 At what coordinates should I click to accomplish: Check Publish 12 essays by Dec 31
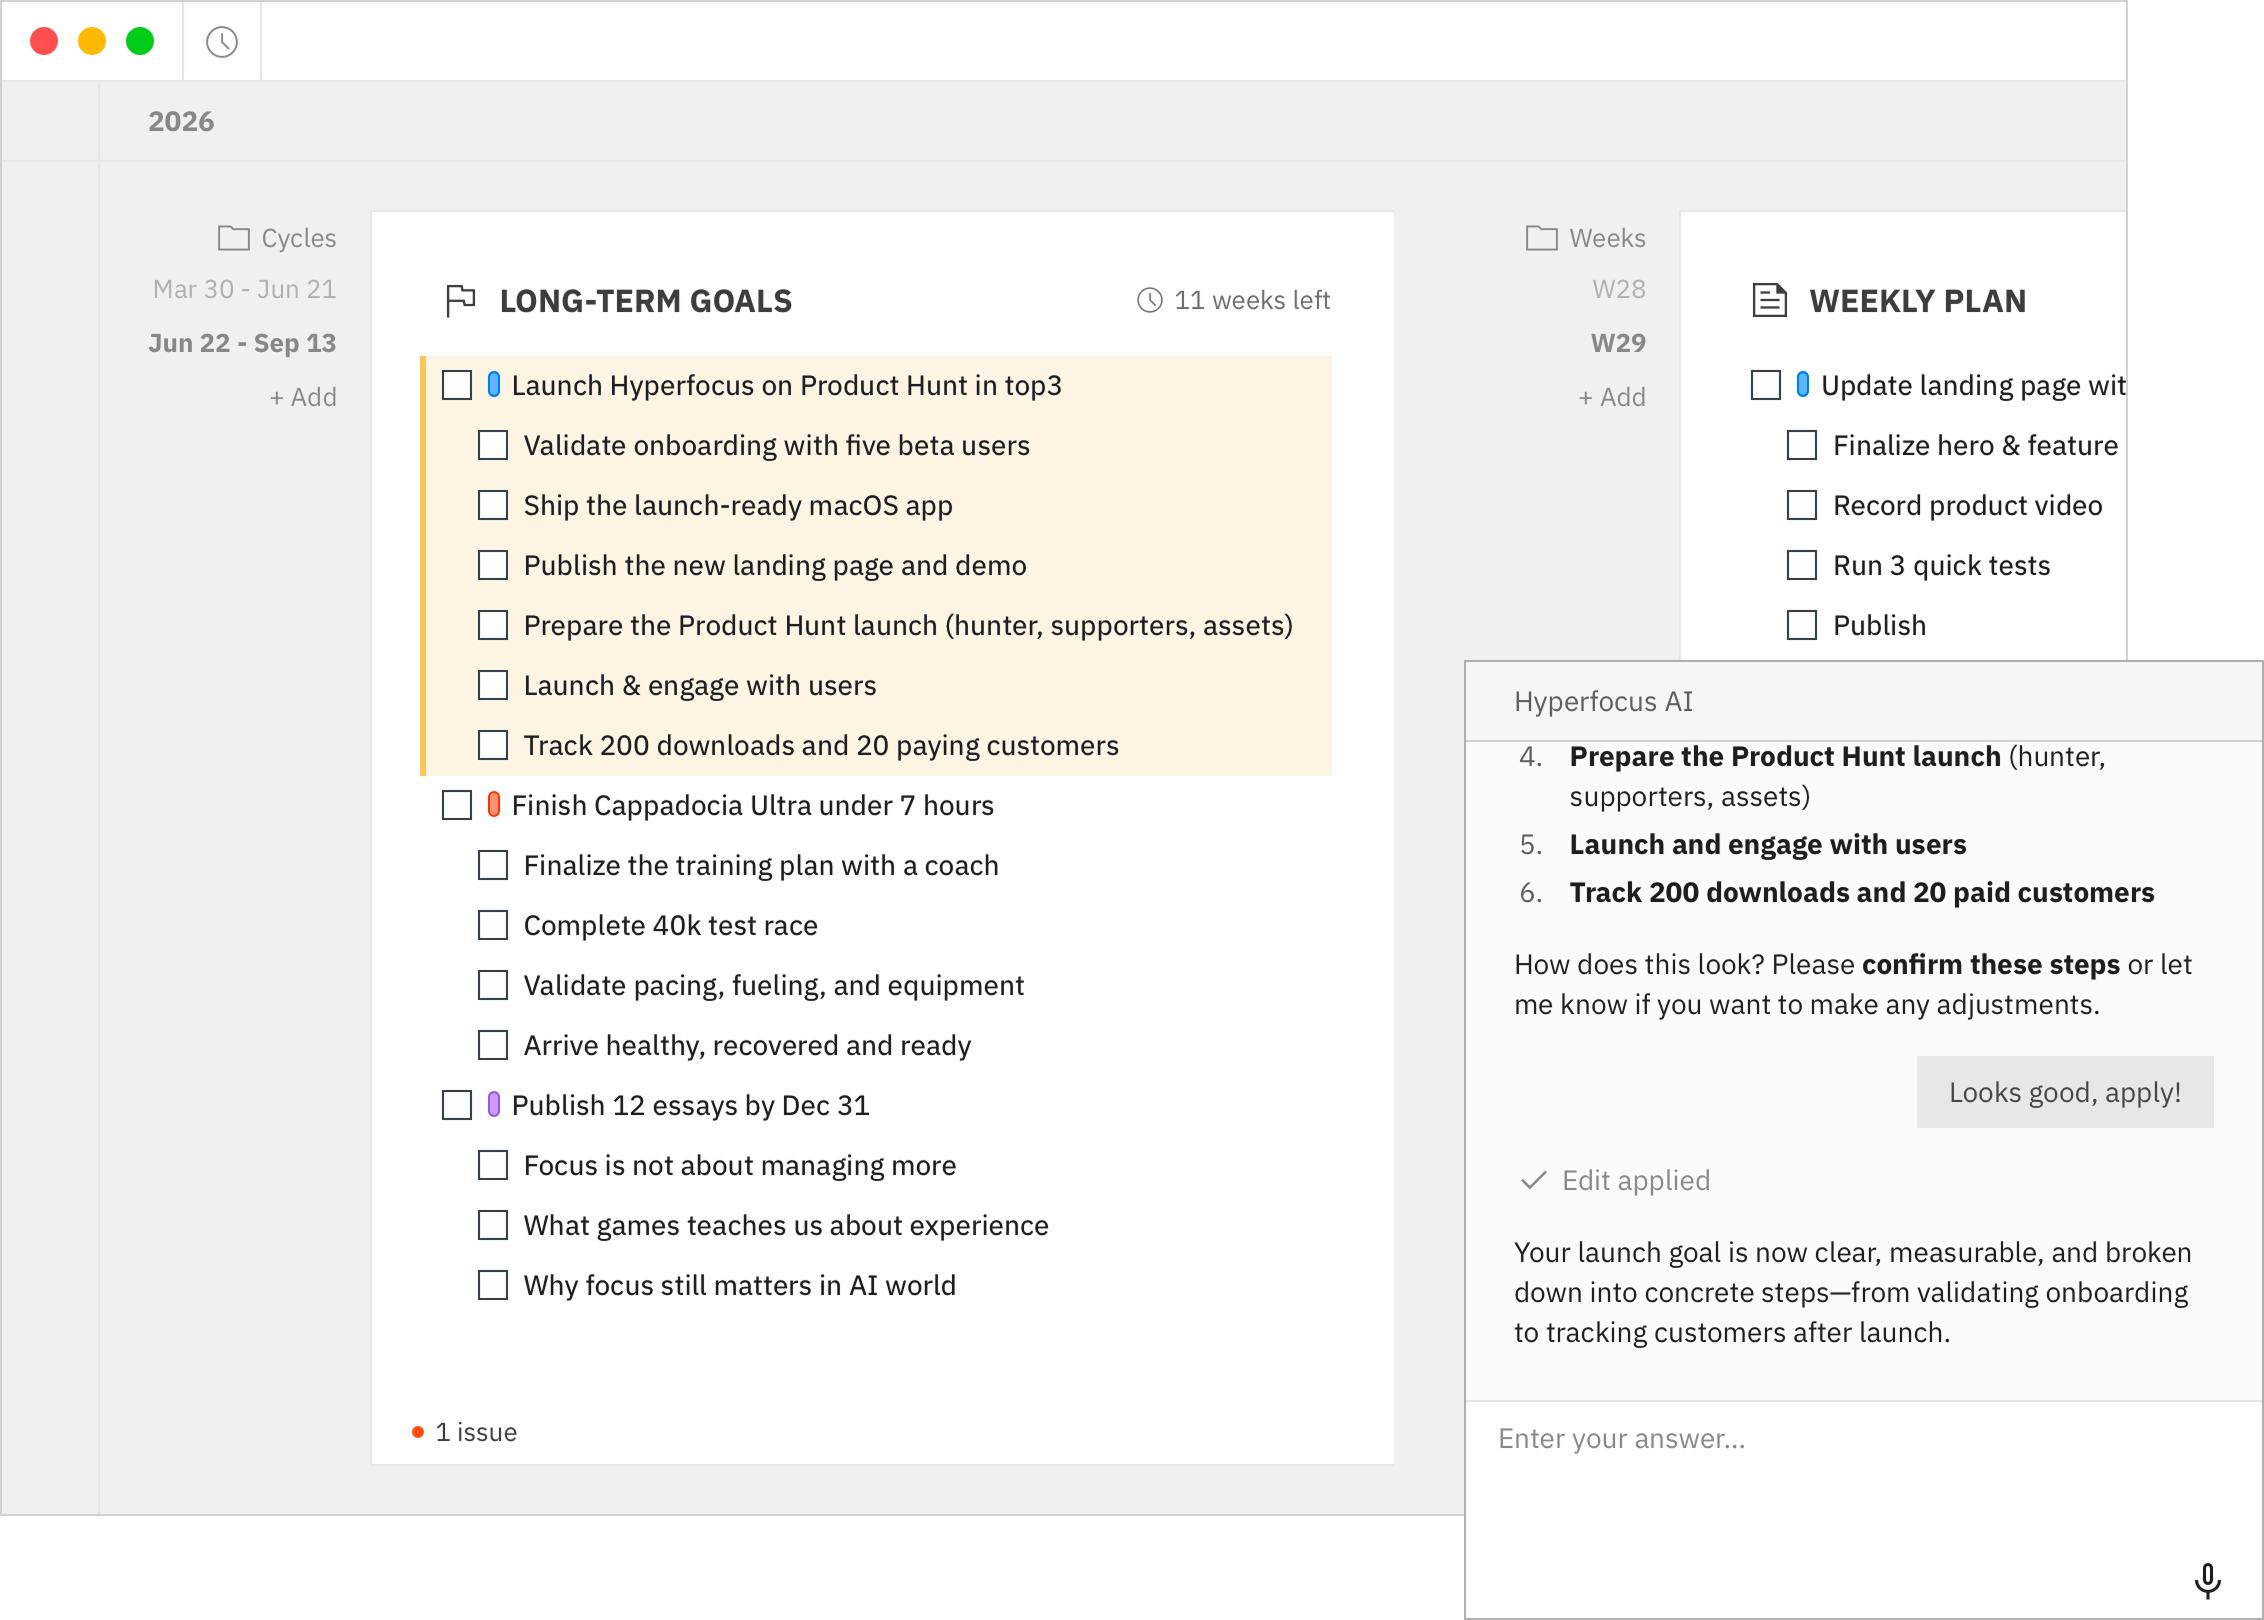457,1105
